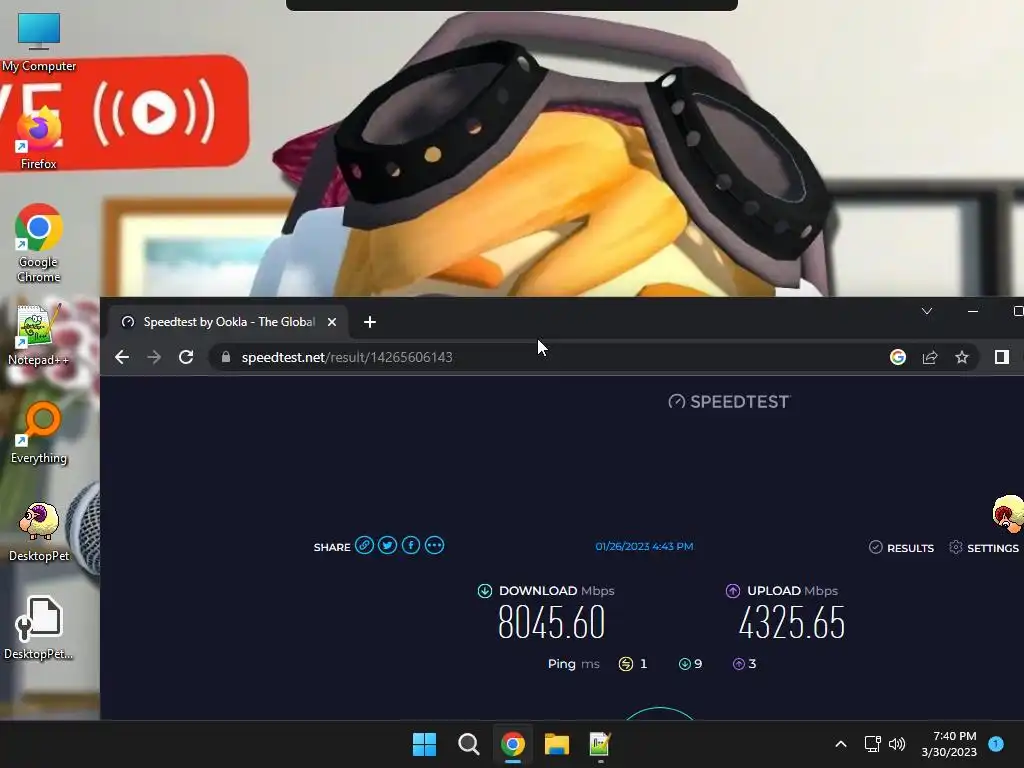
Task: Click the SPEEDTEST logo
Action: 729,402
